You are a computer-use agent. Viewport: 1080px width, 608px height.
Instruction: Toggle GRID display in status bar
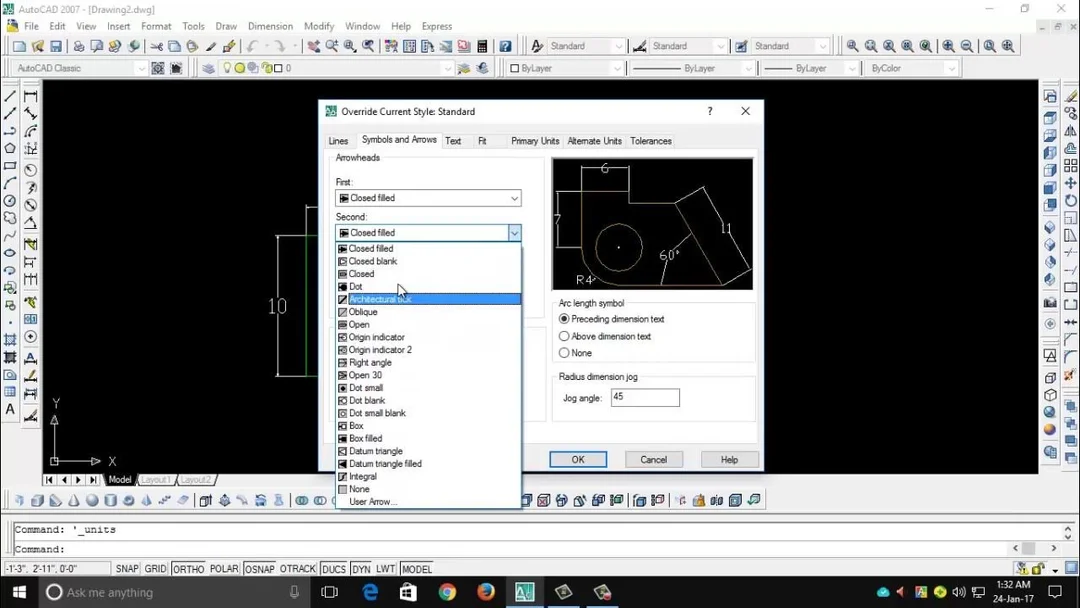pos(155,569)
